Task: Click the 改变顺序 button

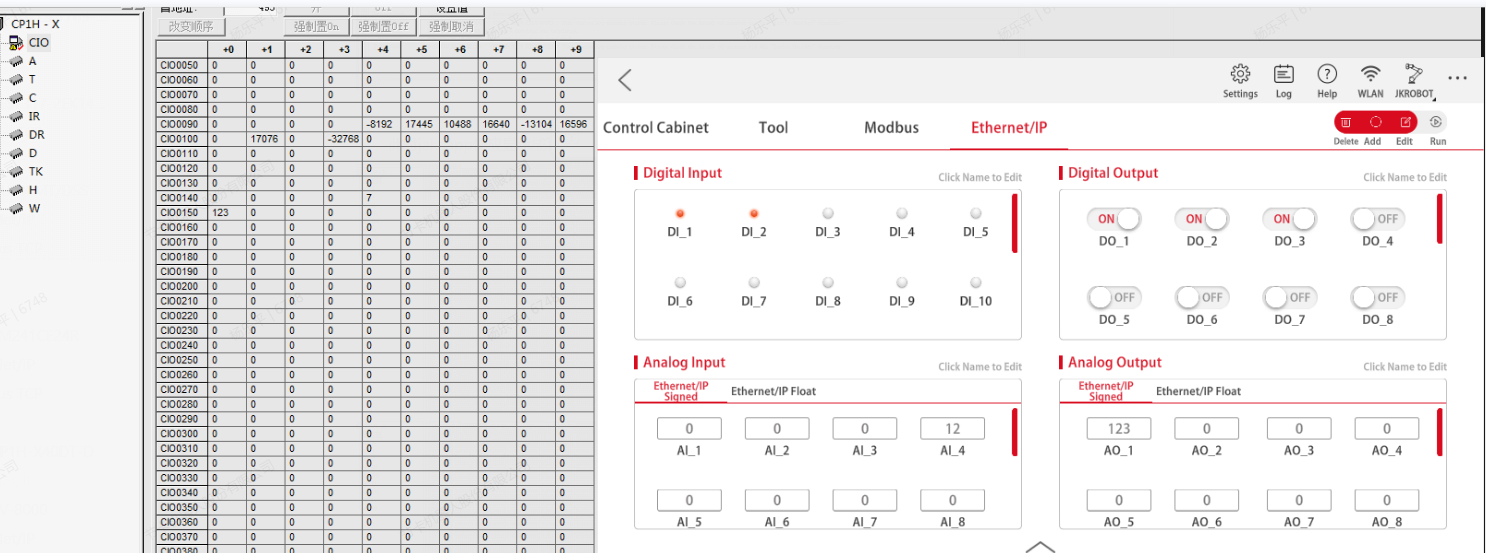Action: [192, 27]
